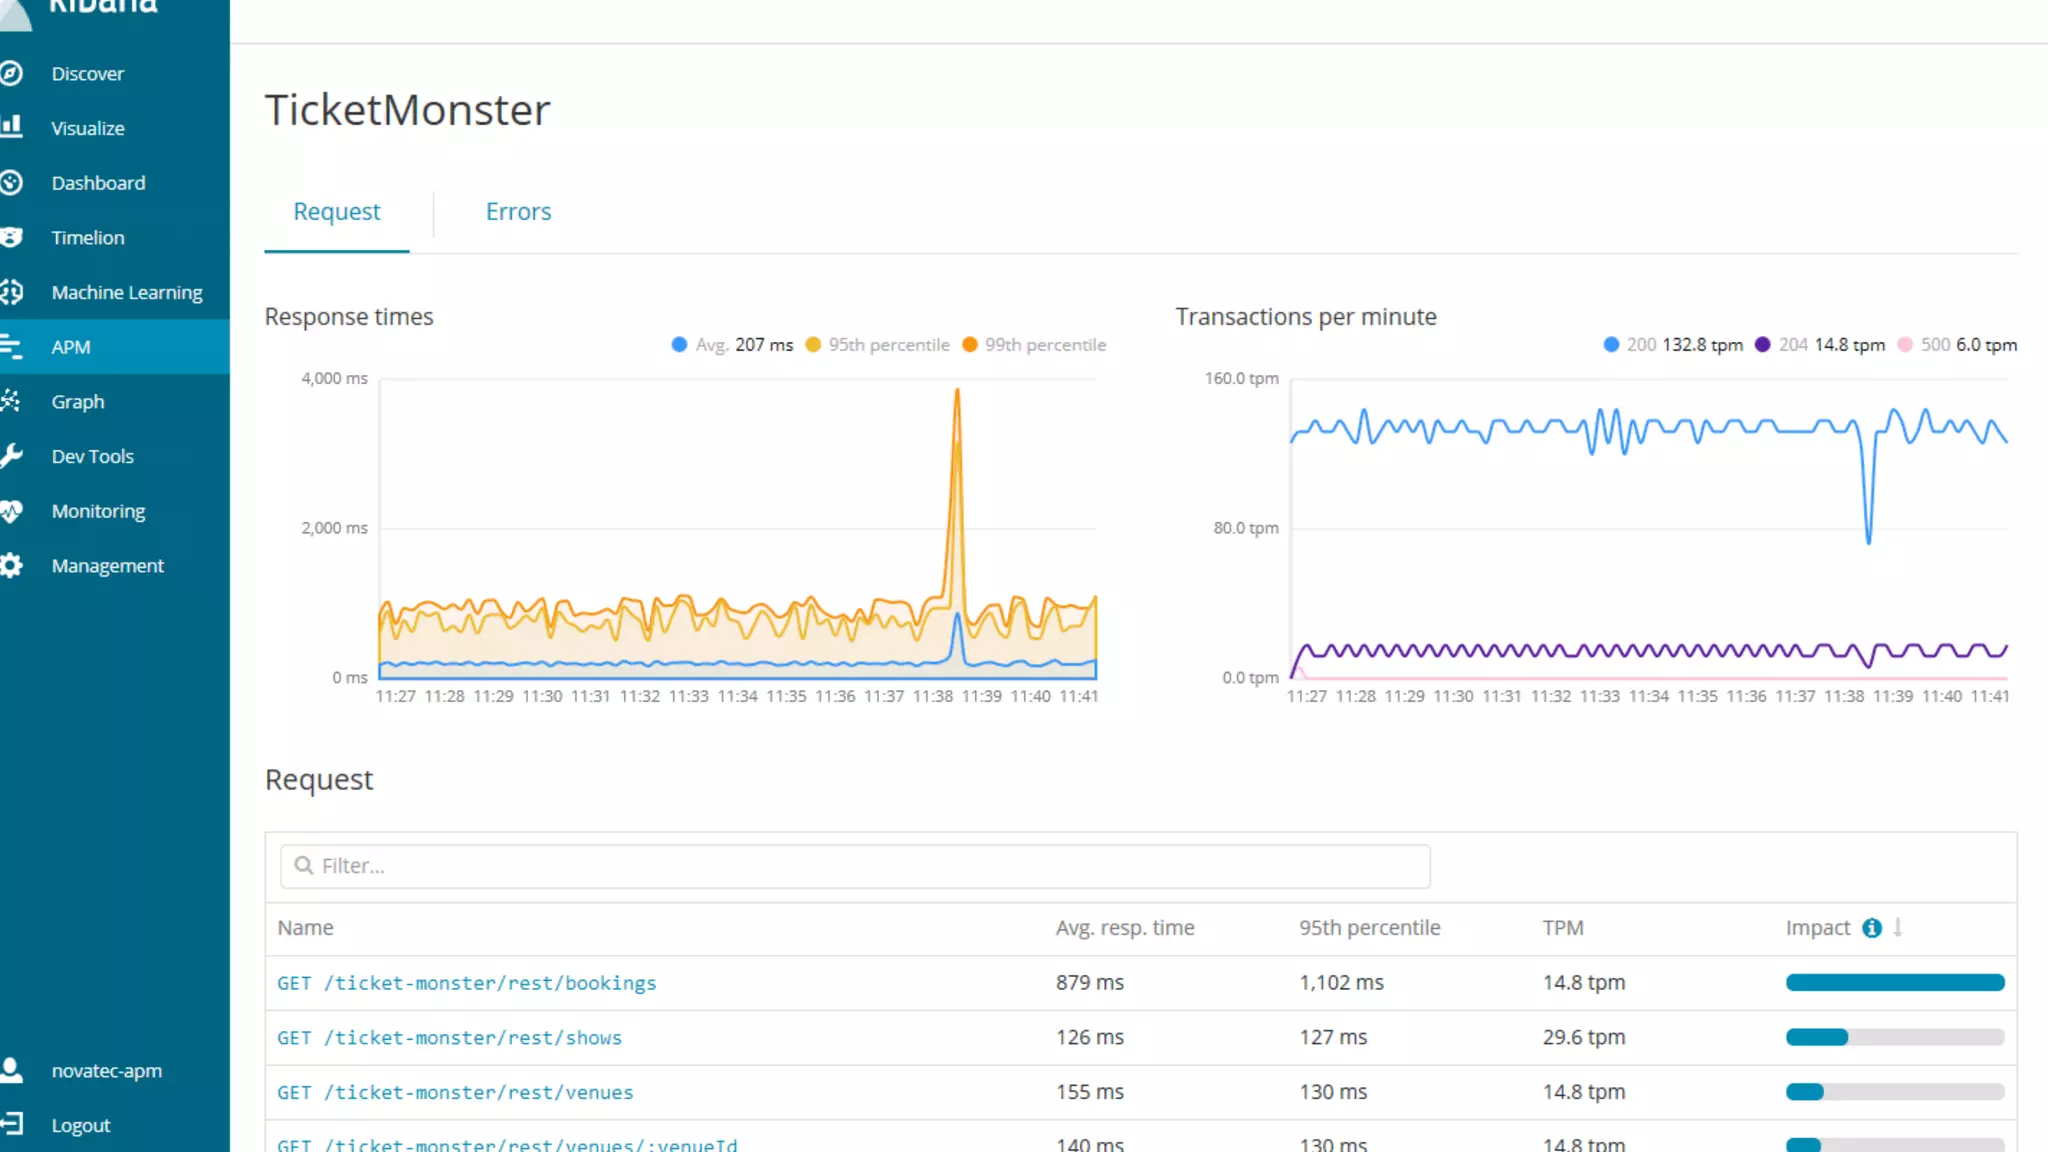
Task: Click Logout in the sidebar
Action: (x=80, y=1125)
